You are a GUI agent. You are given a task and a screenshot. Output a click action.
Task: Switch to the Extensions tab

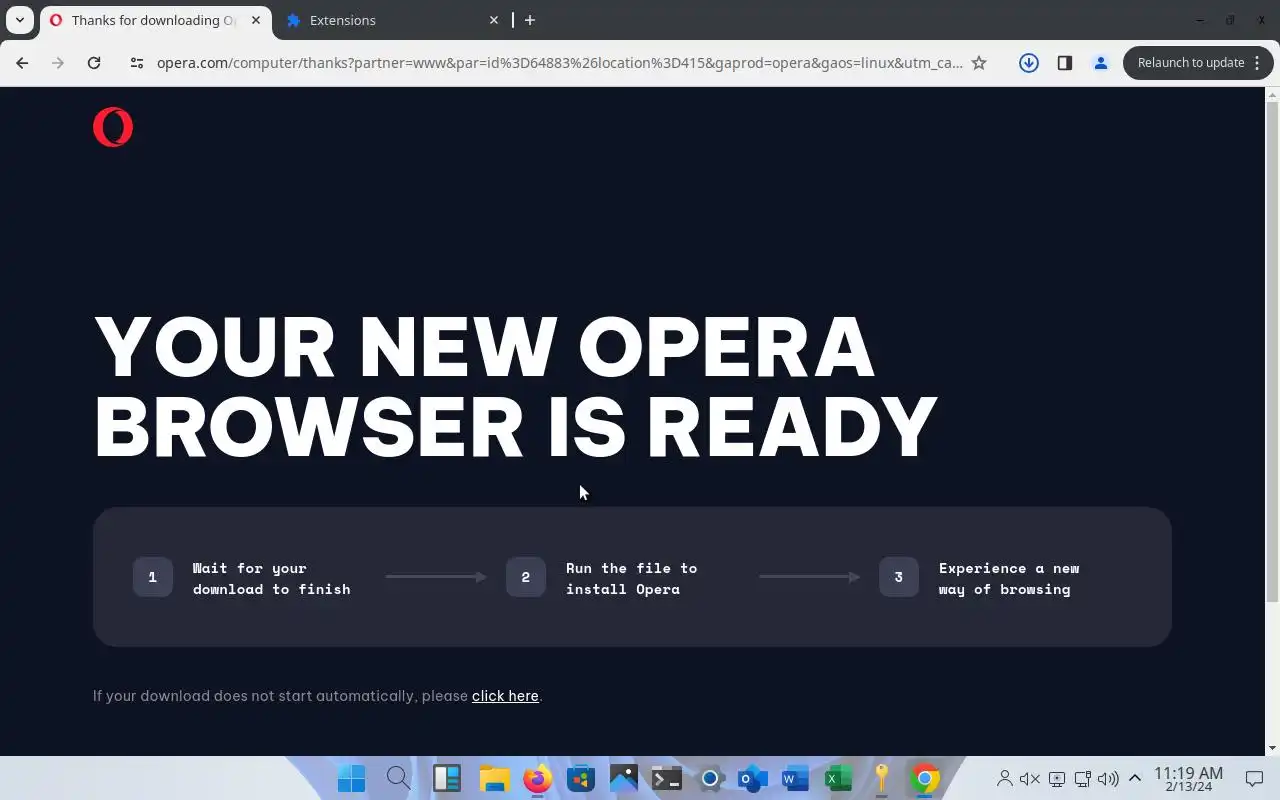click(x=390, y=20)
